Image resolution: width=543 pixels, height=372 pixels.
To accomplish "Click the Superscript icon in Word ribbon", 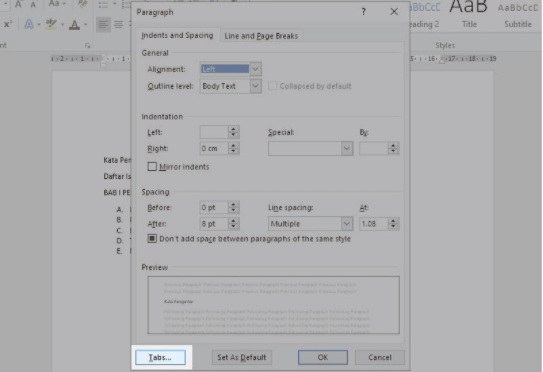I will 8,24.
